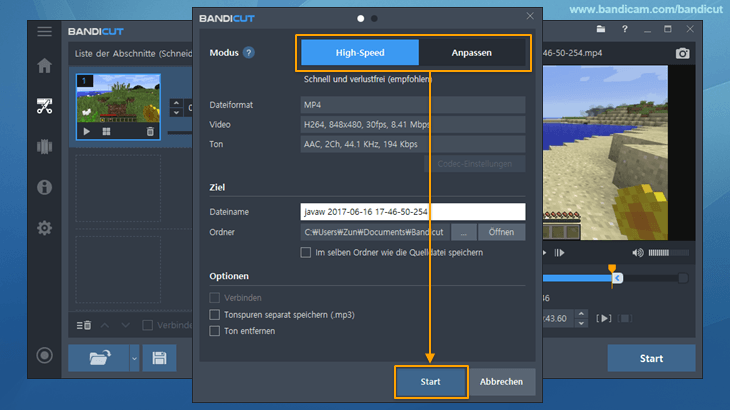The width and height of the screenshot is (730, 410).
Task: Click the browse folder "..." button
Action: click(462, 232)
